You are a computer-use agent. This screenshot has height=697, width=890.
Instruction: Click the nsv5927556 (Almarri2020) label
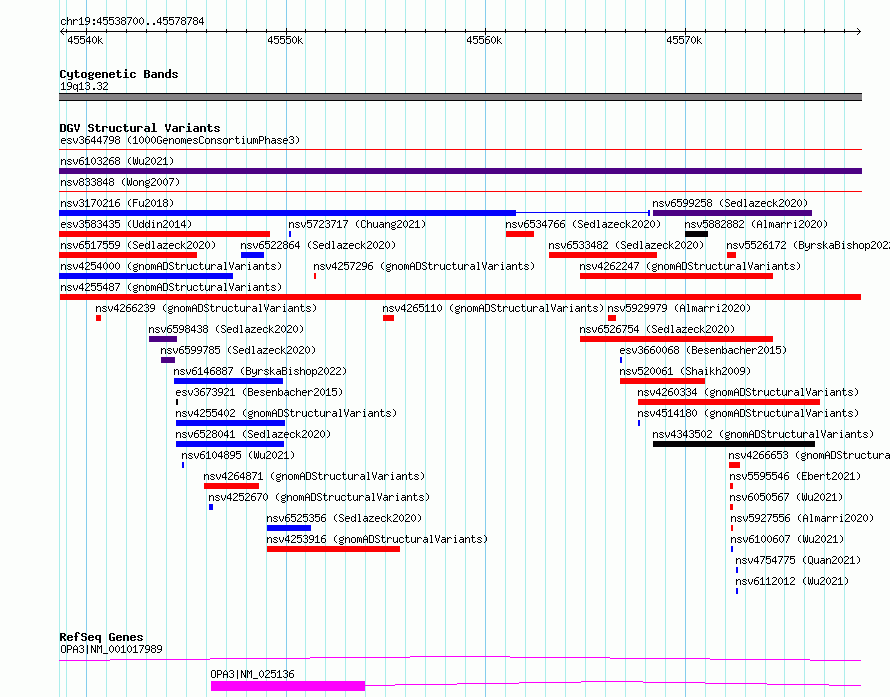801,518
